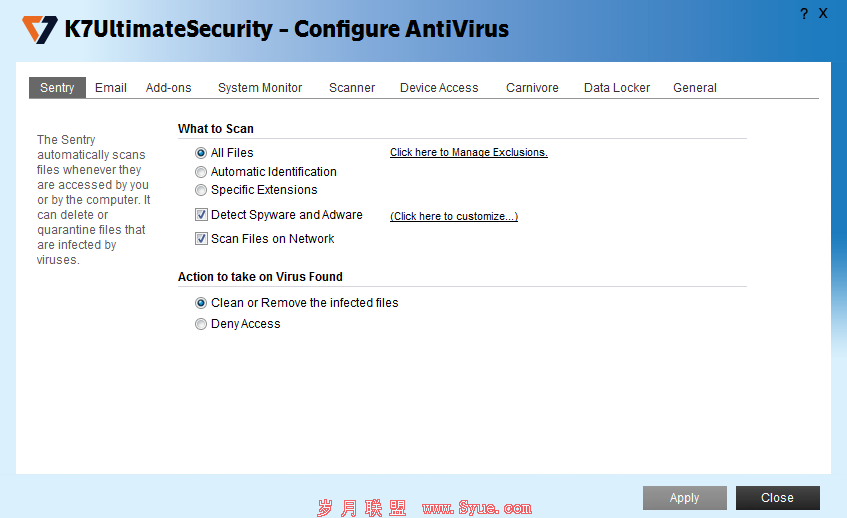Open help with the question mark icon

(804, 14)
